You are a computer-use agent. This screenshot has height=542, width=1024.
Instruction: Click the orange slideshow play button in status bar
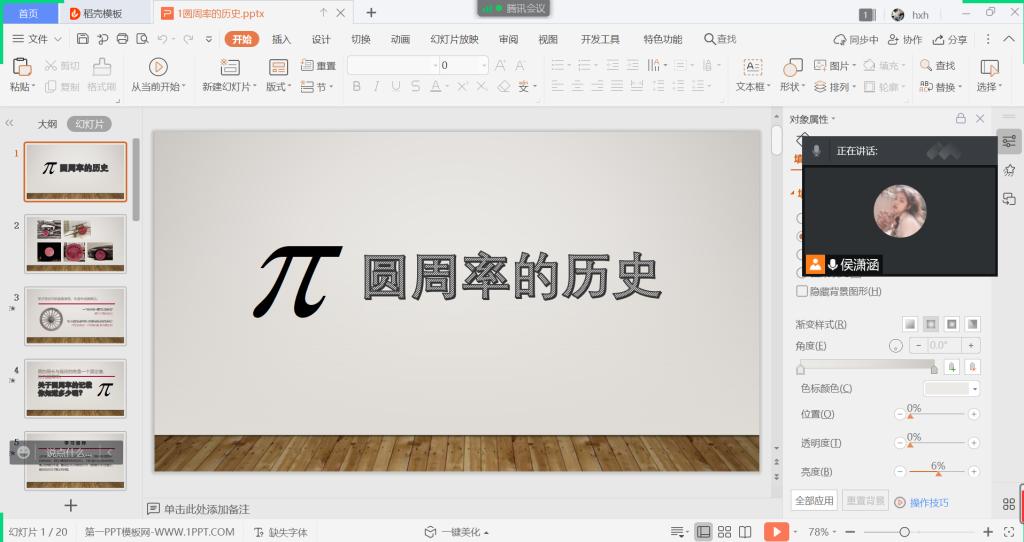pos(776,531)
